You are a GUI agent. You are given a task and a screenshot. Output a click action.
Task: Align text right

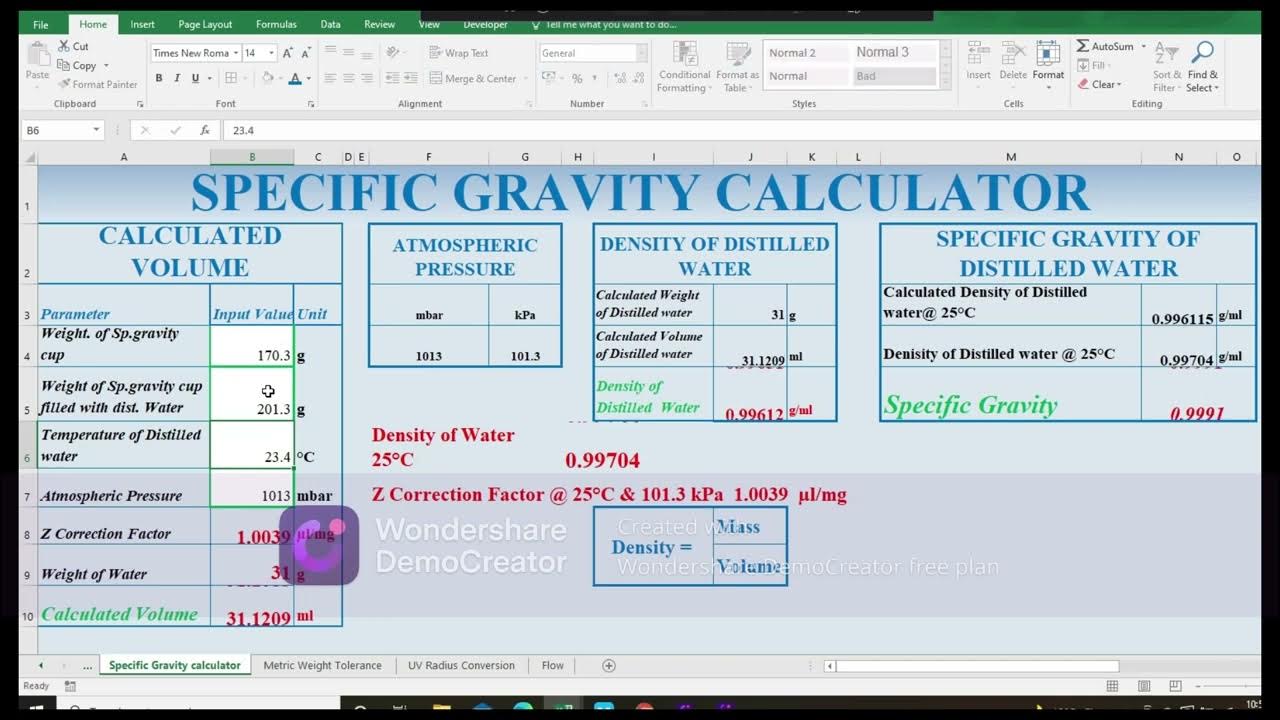367,78
